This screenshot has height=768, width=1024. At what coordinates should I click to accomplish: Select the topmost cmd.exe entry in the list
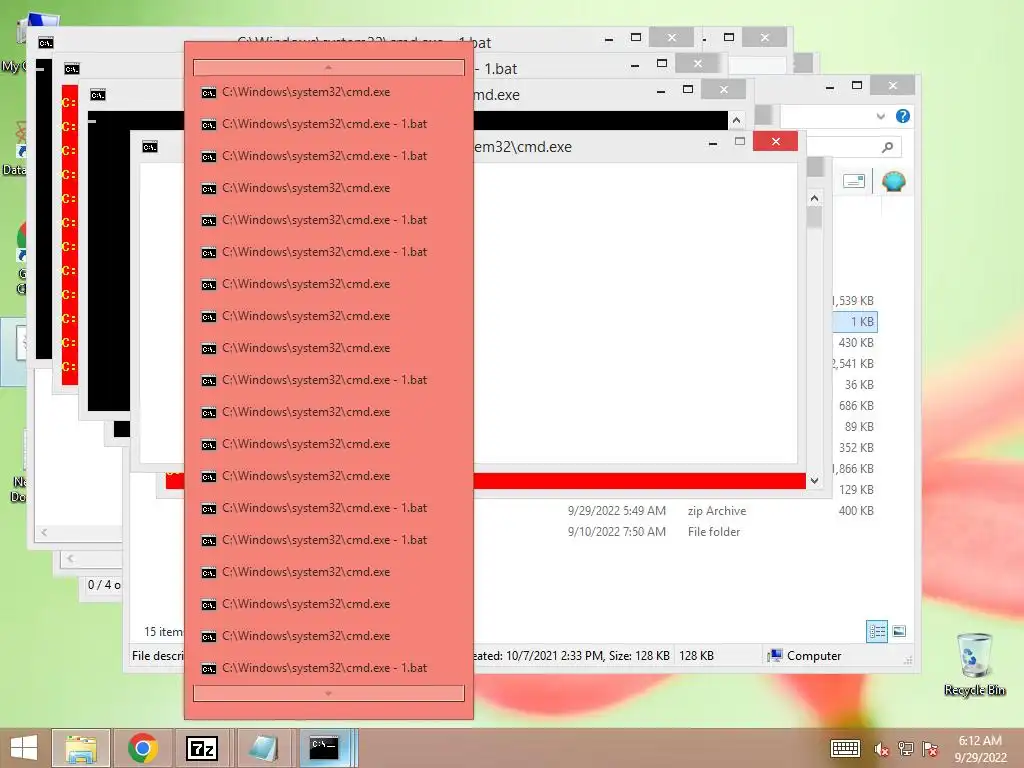click(329, 92)
